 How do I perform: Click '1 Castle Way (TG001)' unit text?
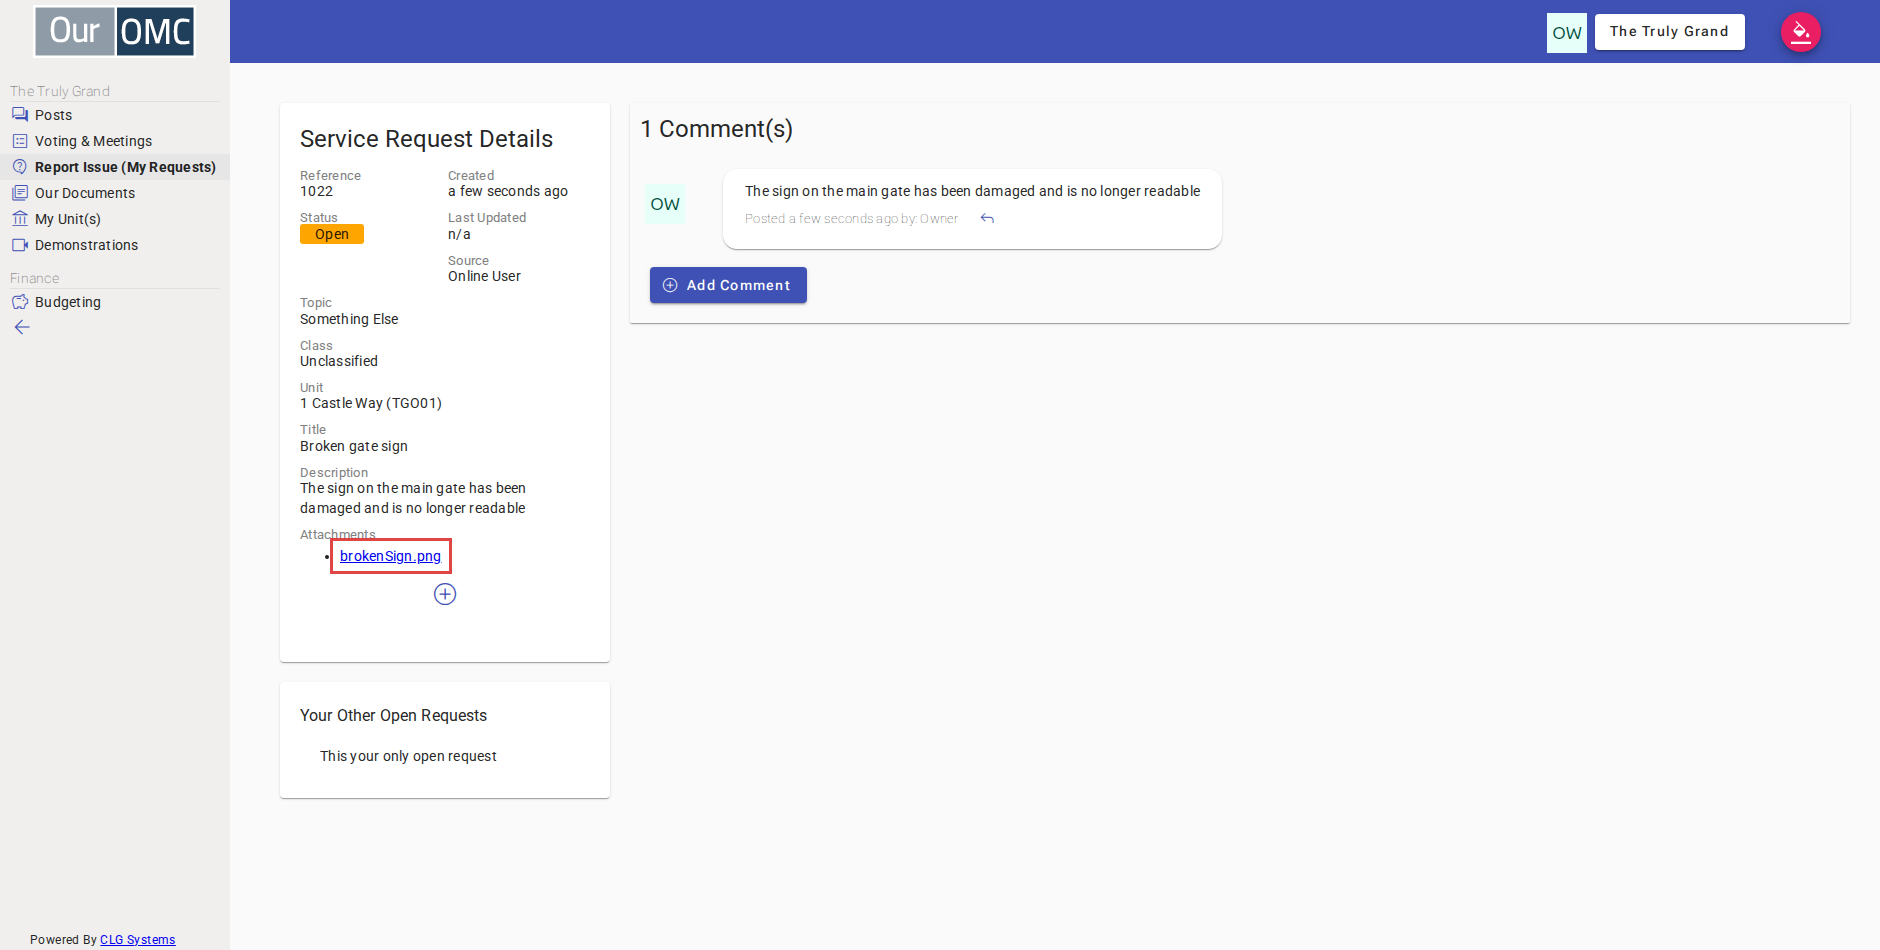tap(371, 403)
